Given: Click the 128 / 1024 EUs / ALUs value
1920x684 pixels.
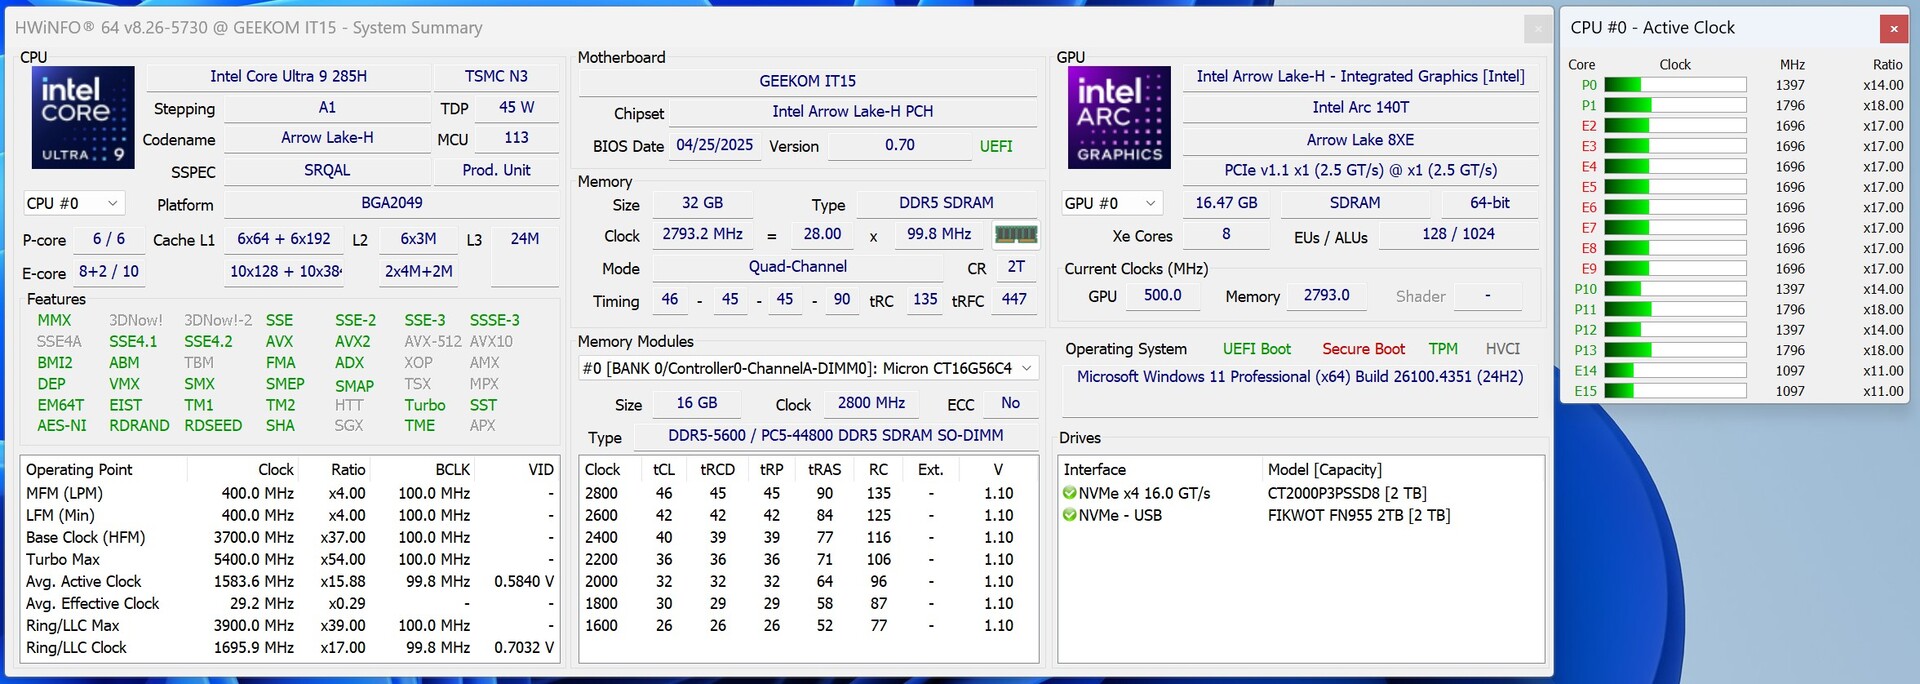Looking at the screenshot, I should point(1458,233).
